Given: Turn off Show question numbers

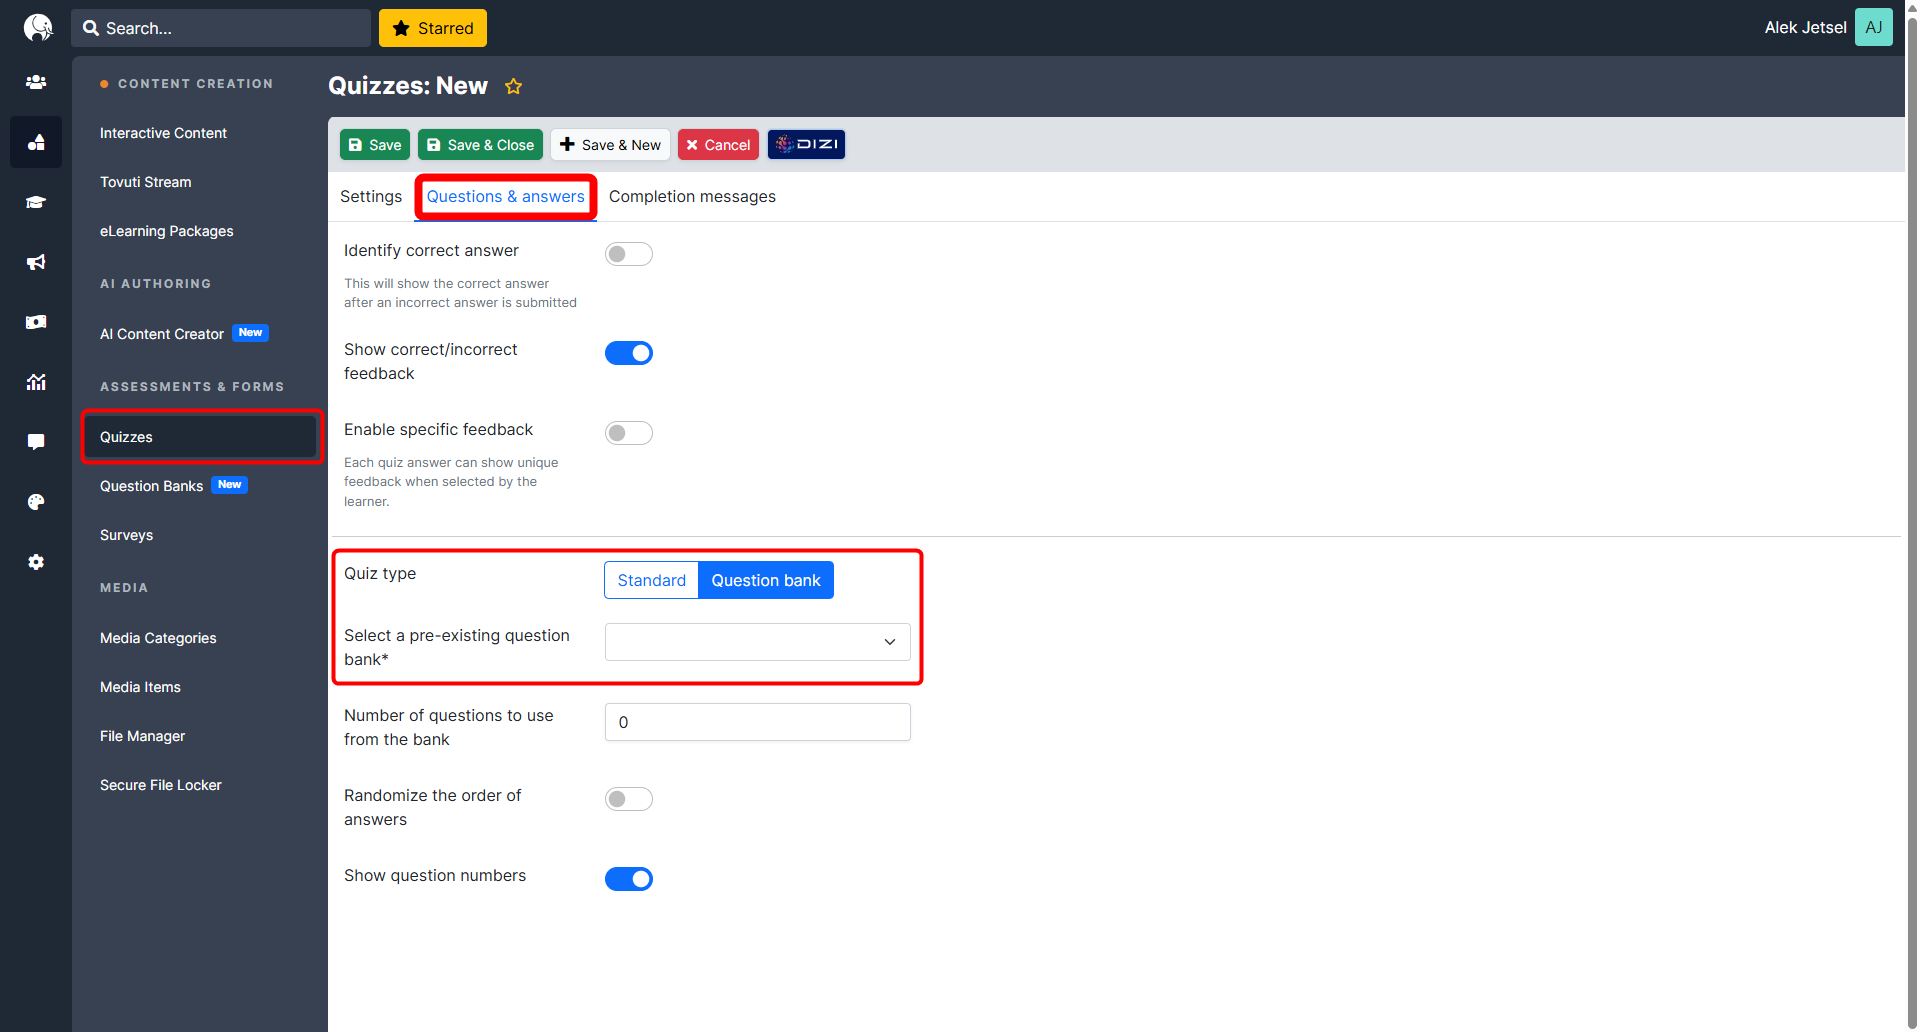Looking at the screenshot, I should pos(629,879).
